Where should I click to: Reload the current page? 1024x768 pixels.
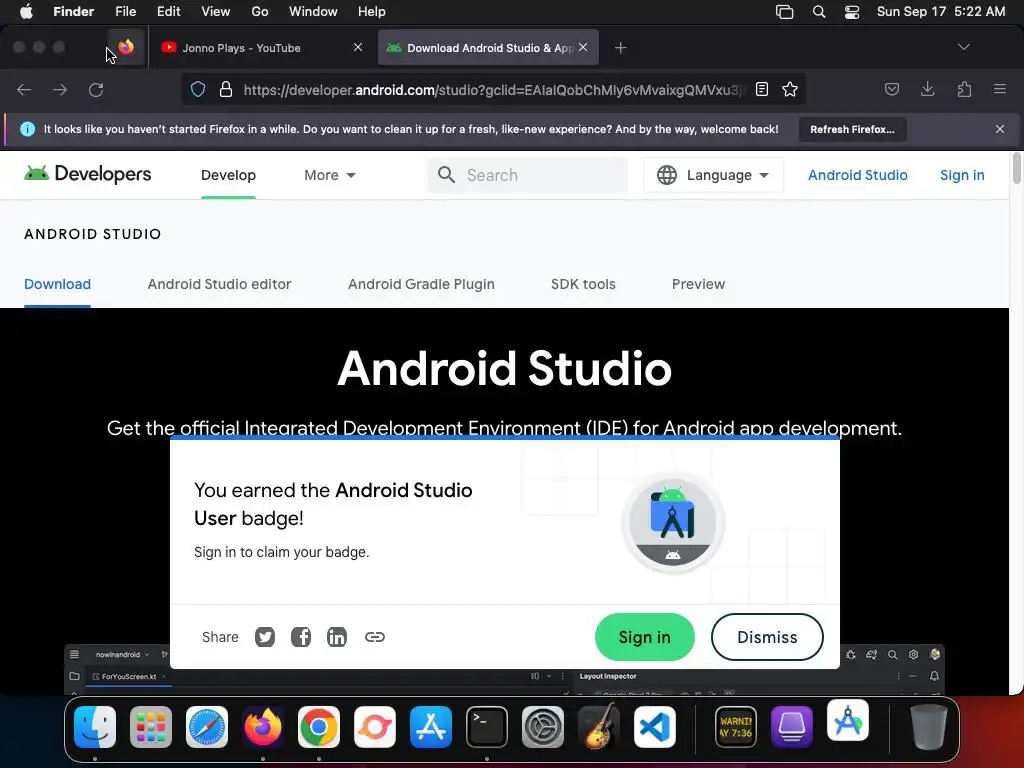pos(96,89)
